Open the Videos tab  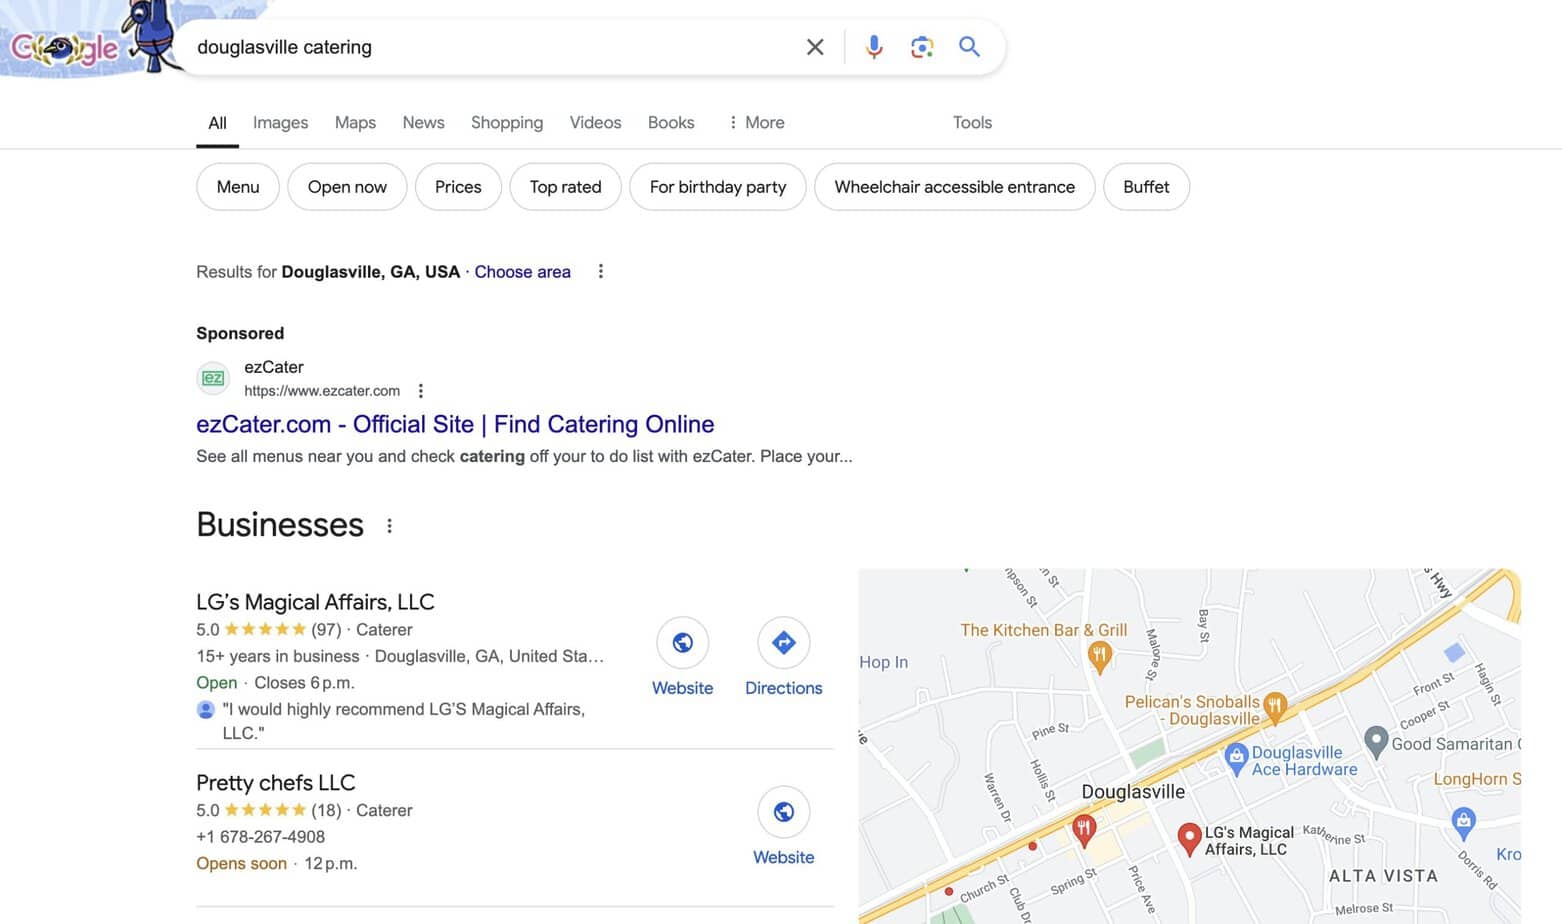coord(595,123)
